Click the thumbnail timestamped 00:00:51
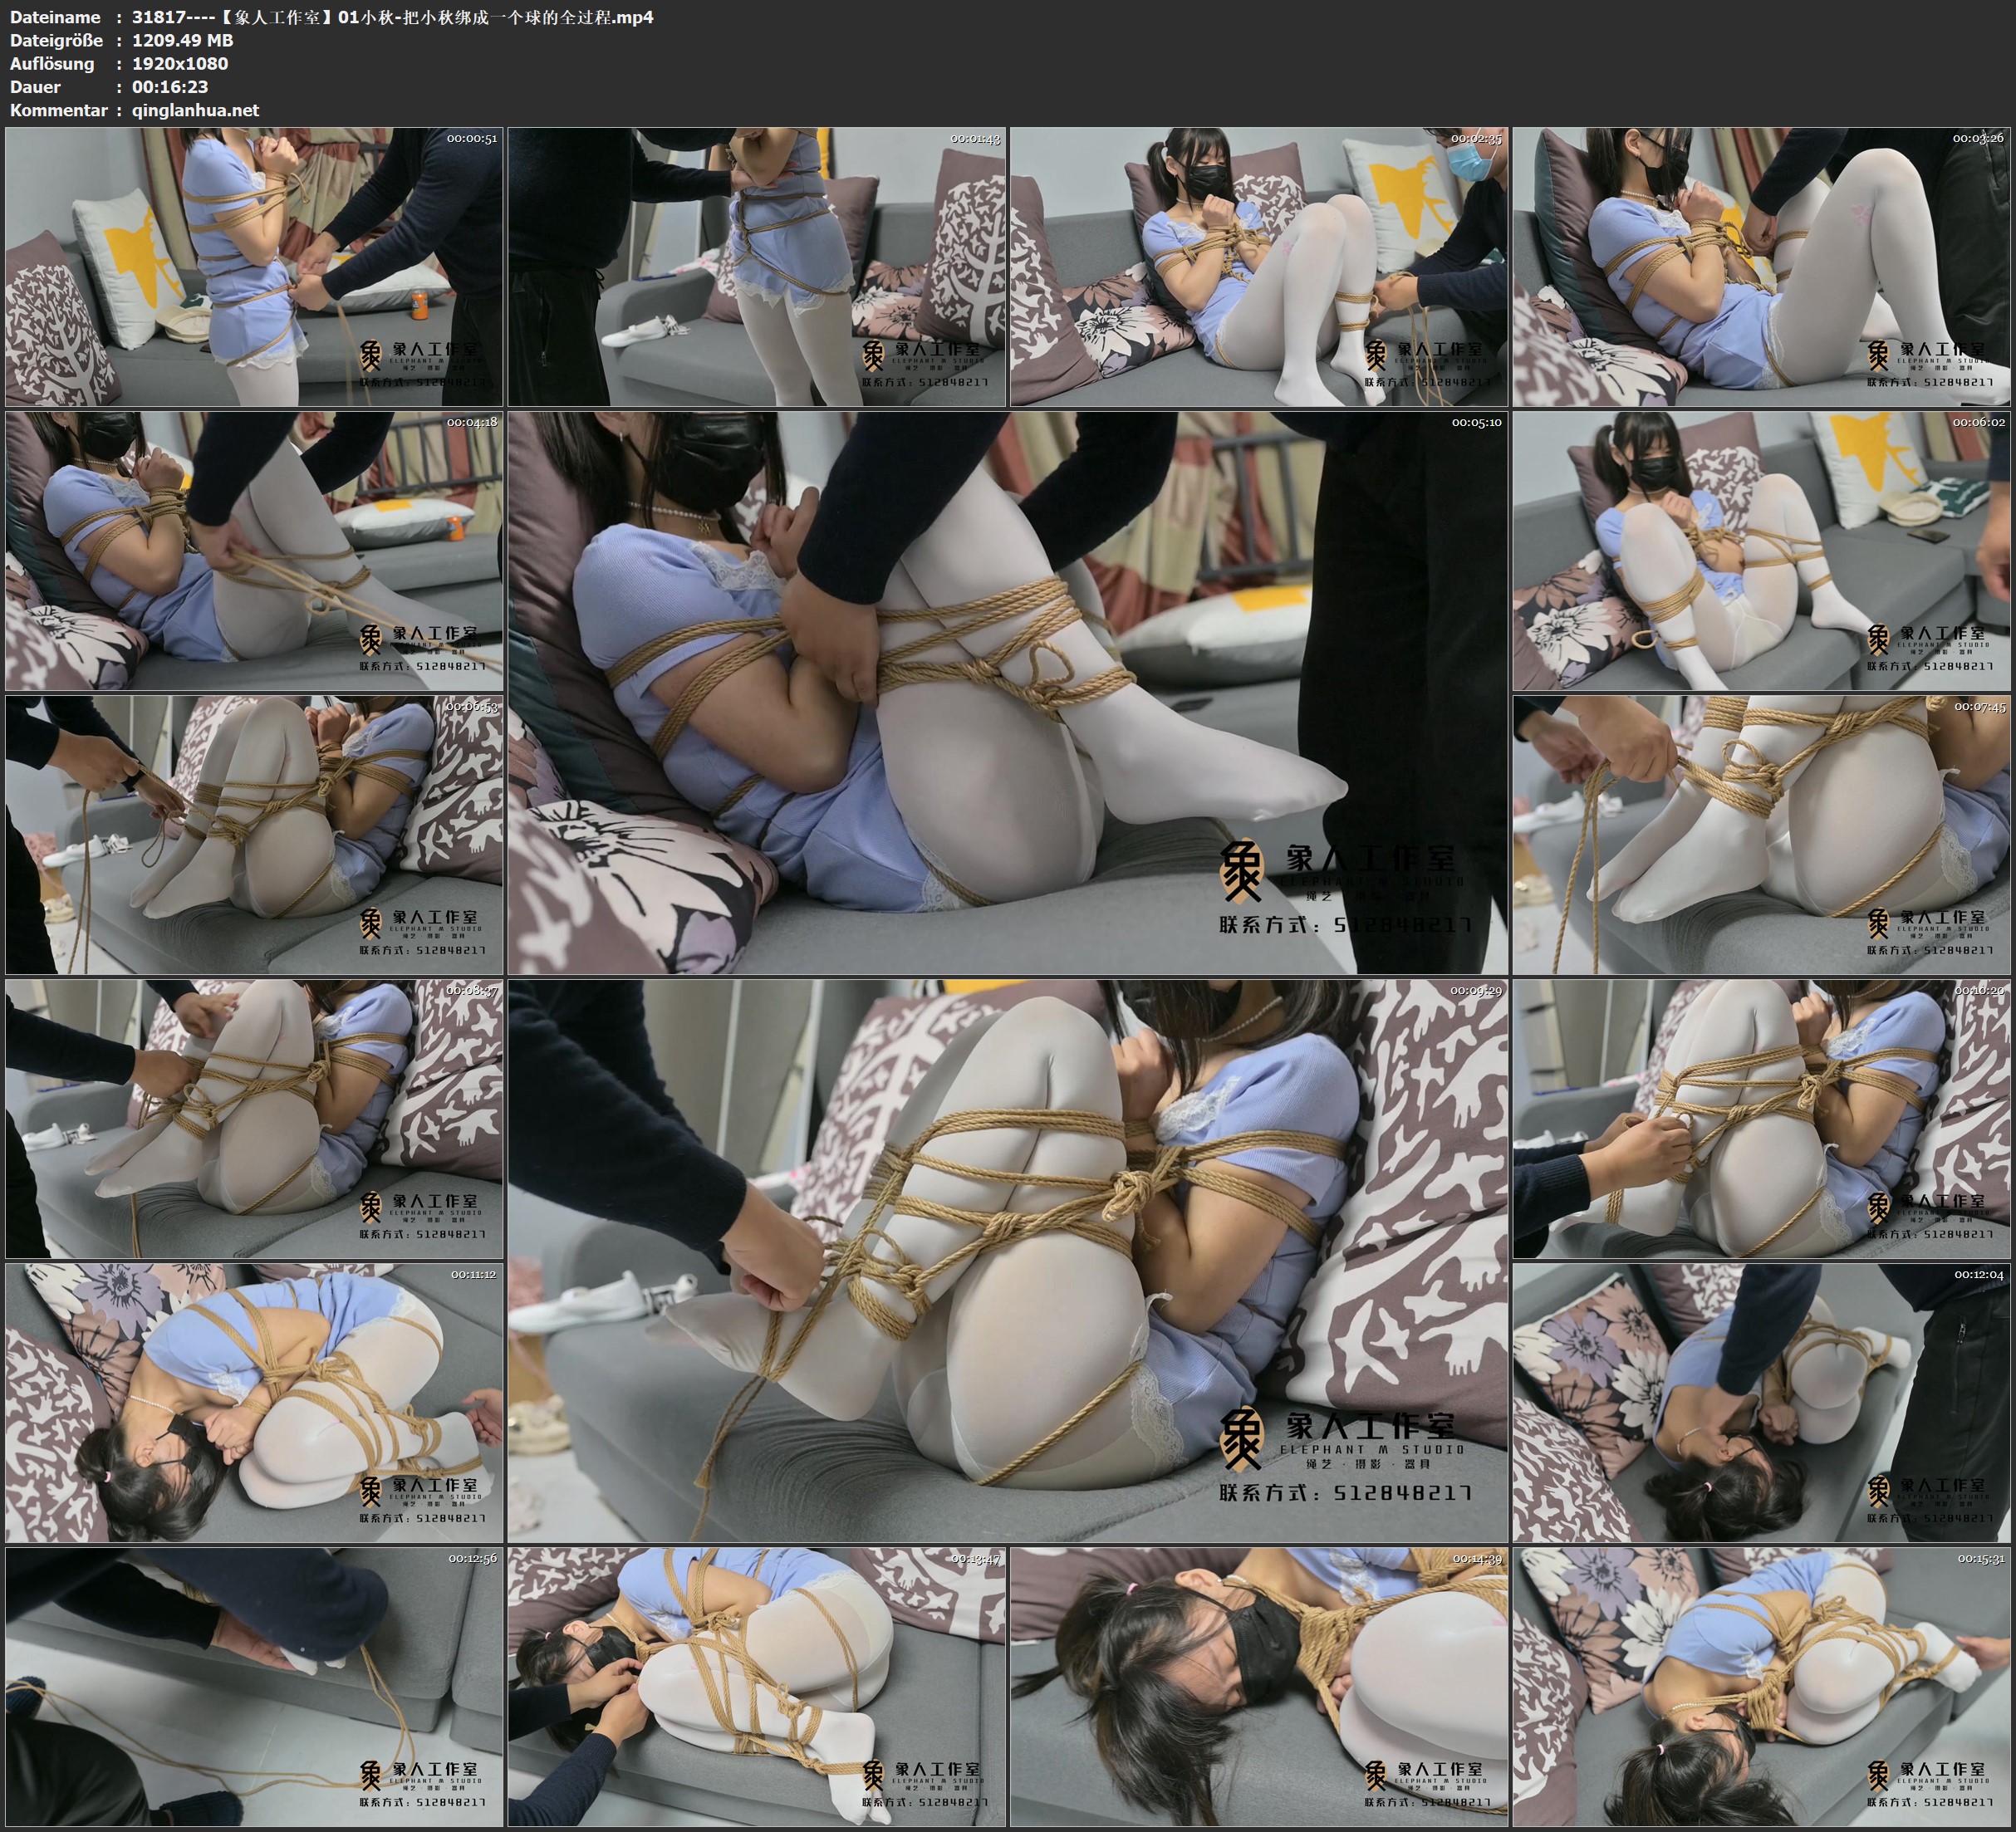The height and width of the screenshot is (1832, 2016). (254, 267)
